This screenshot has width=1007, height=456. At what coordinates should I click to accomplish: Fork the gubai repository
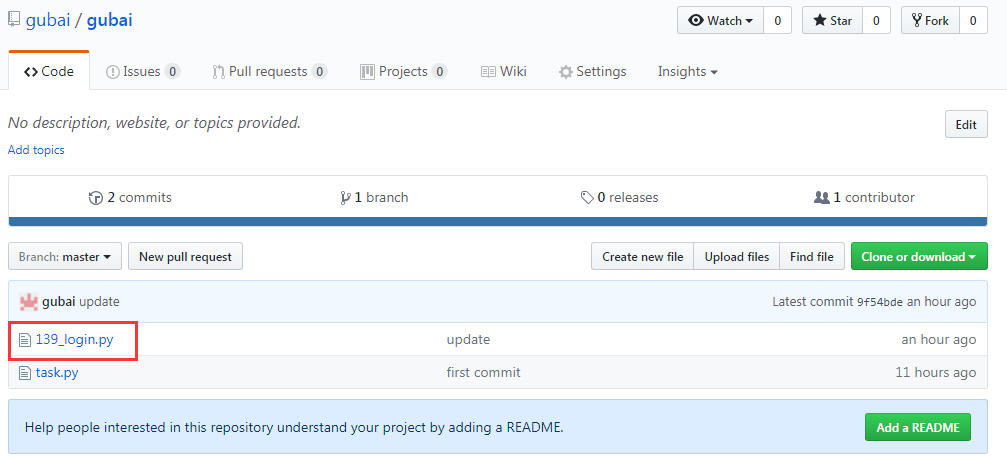click(x=930, y=21)
